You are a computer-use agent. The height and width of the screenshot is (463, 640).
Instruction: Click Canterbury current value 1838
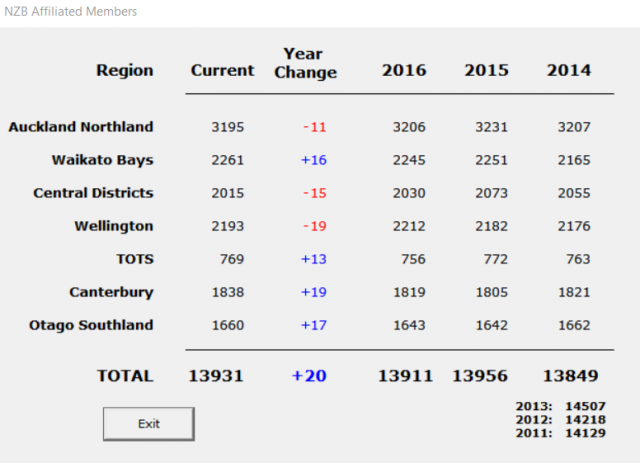point(228,292)
